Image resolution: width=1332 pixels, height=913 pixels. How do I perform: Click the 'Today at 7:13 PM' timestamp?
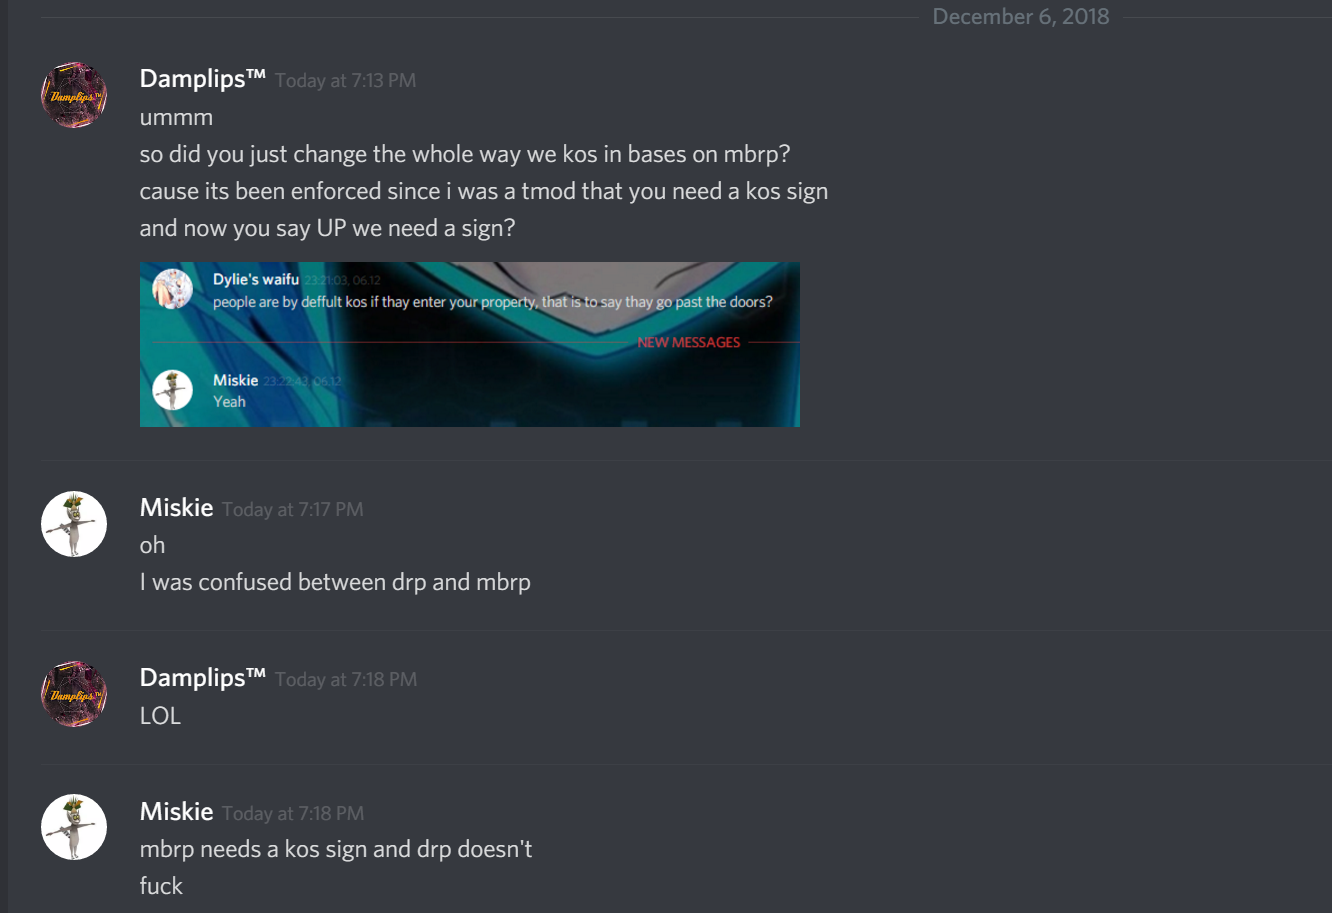tap(346, 80)
